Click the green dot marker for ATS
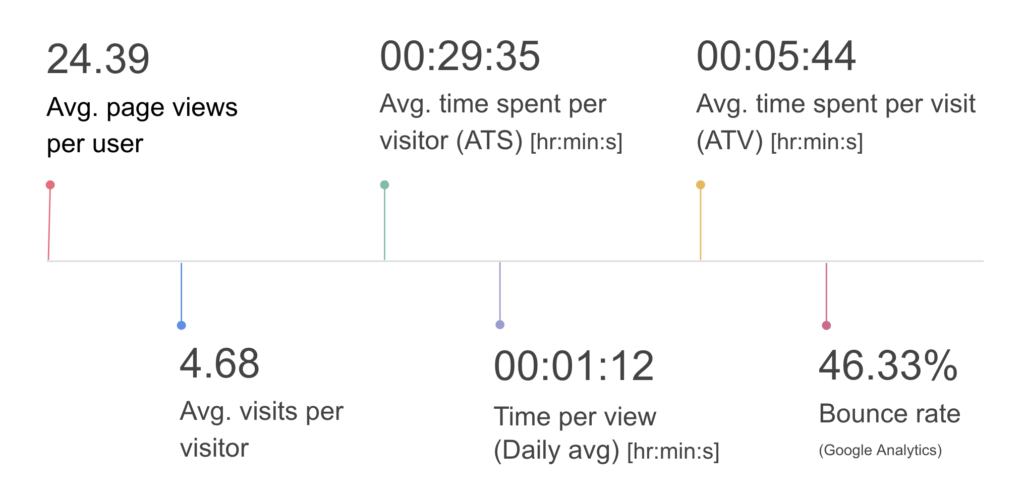Screen dimensions: 1024x501 click(385, 185)
